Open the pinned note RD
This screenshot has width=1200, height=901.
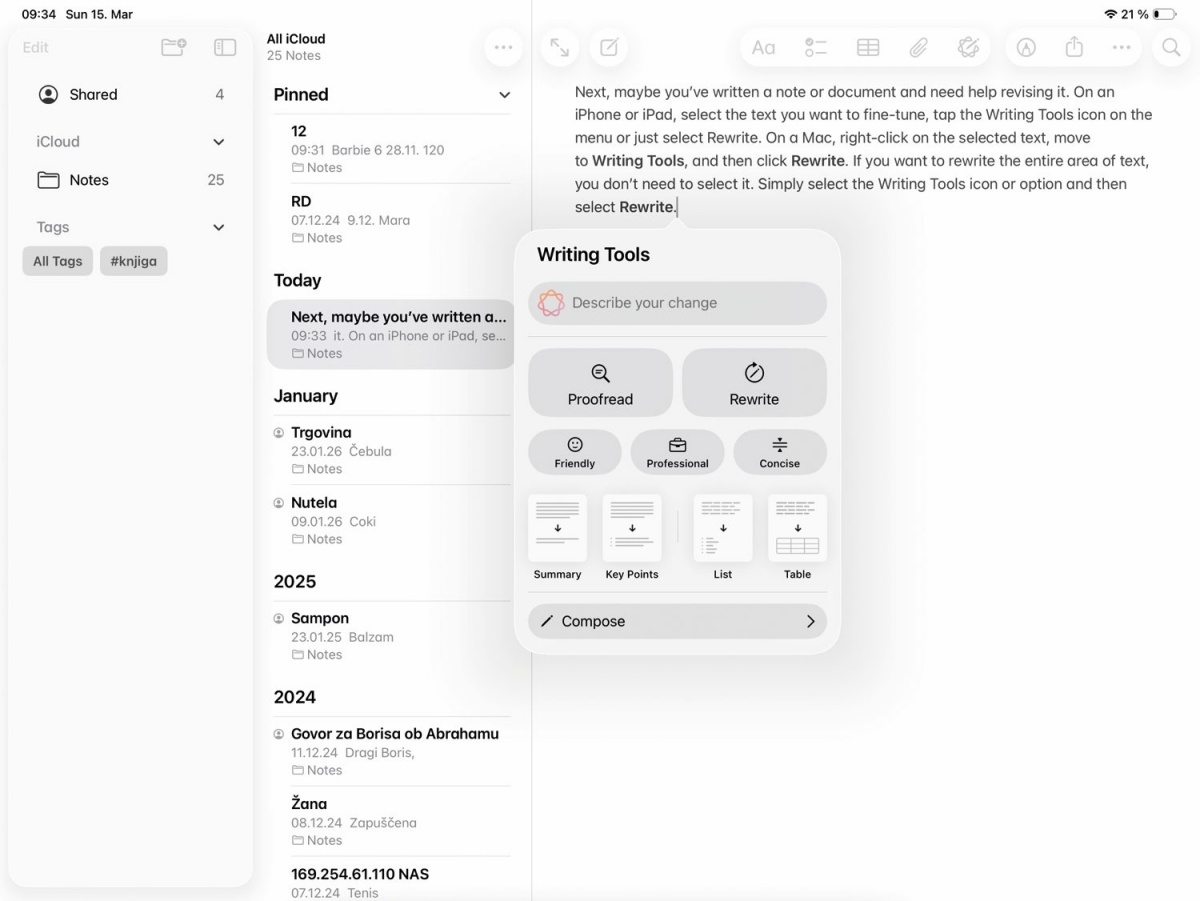391,219
